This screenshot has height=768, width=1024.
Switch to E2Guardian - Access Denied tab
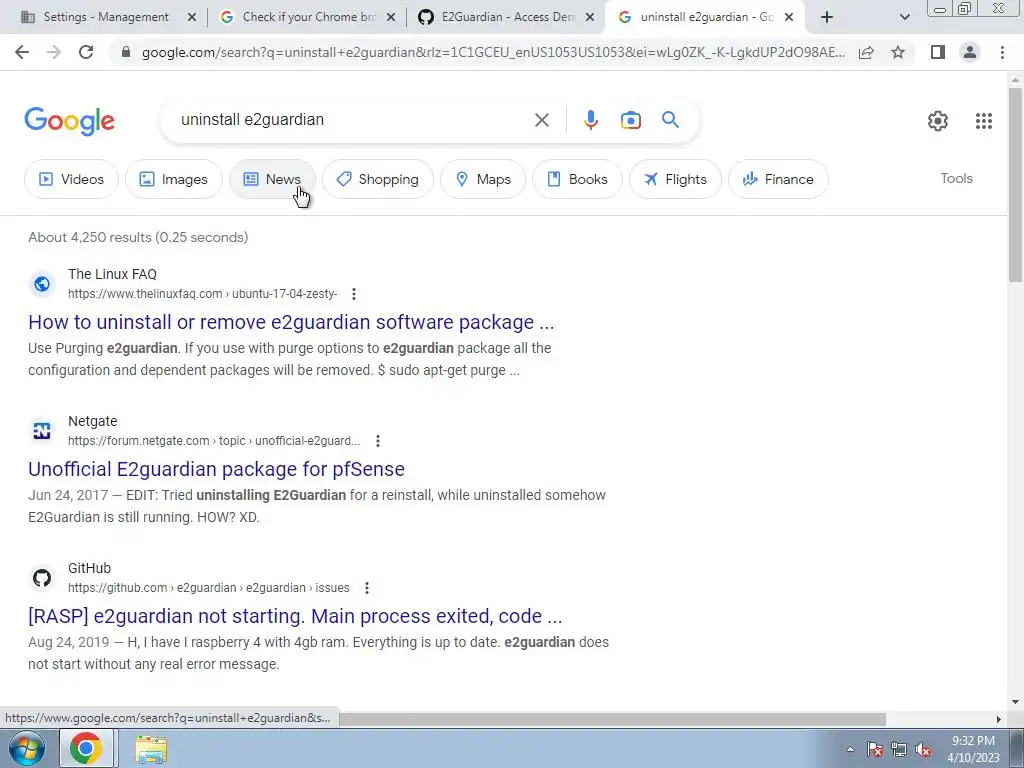(506, 17)
